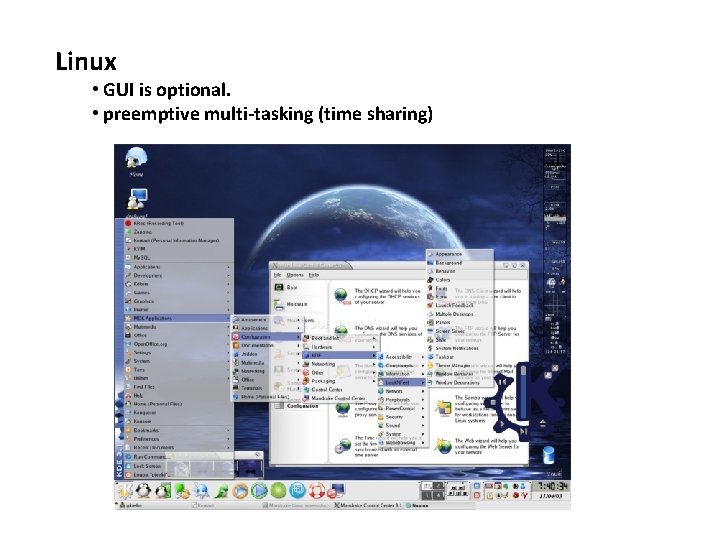
Task: Expand the Games submenu arrow
Action: [x=228, y=292]
